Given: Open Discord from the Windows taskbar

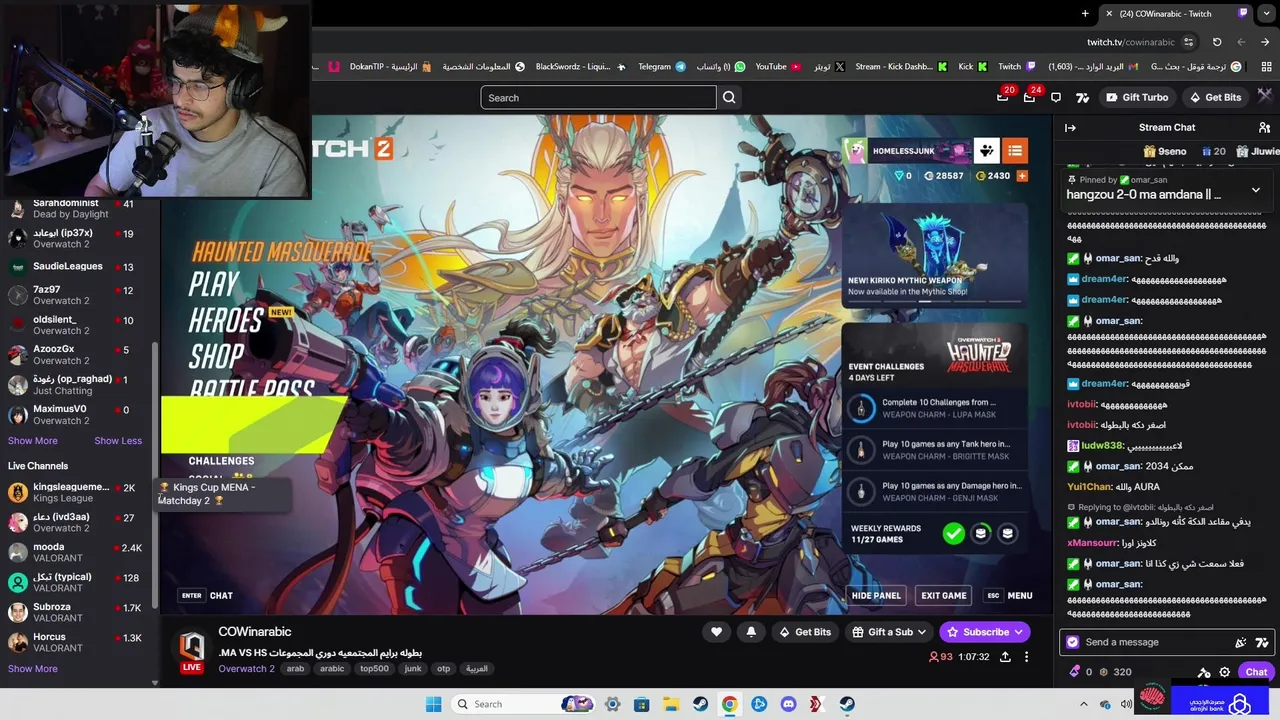Looking at the screenshot, I should 788,704.
